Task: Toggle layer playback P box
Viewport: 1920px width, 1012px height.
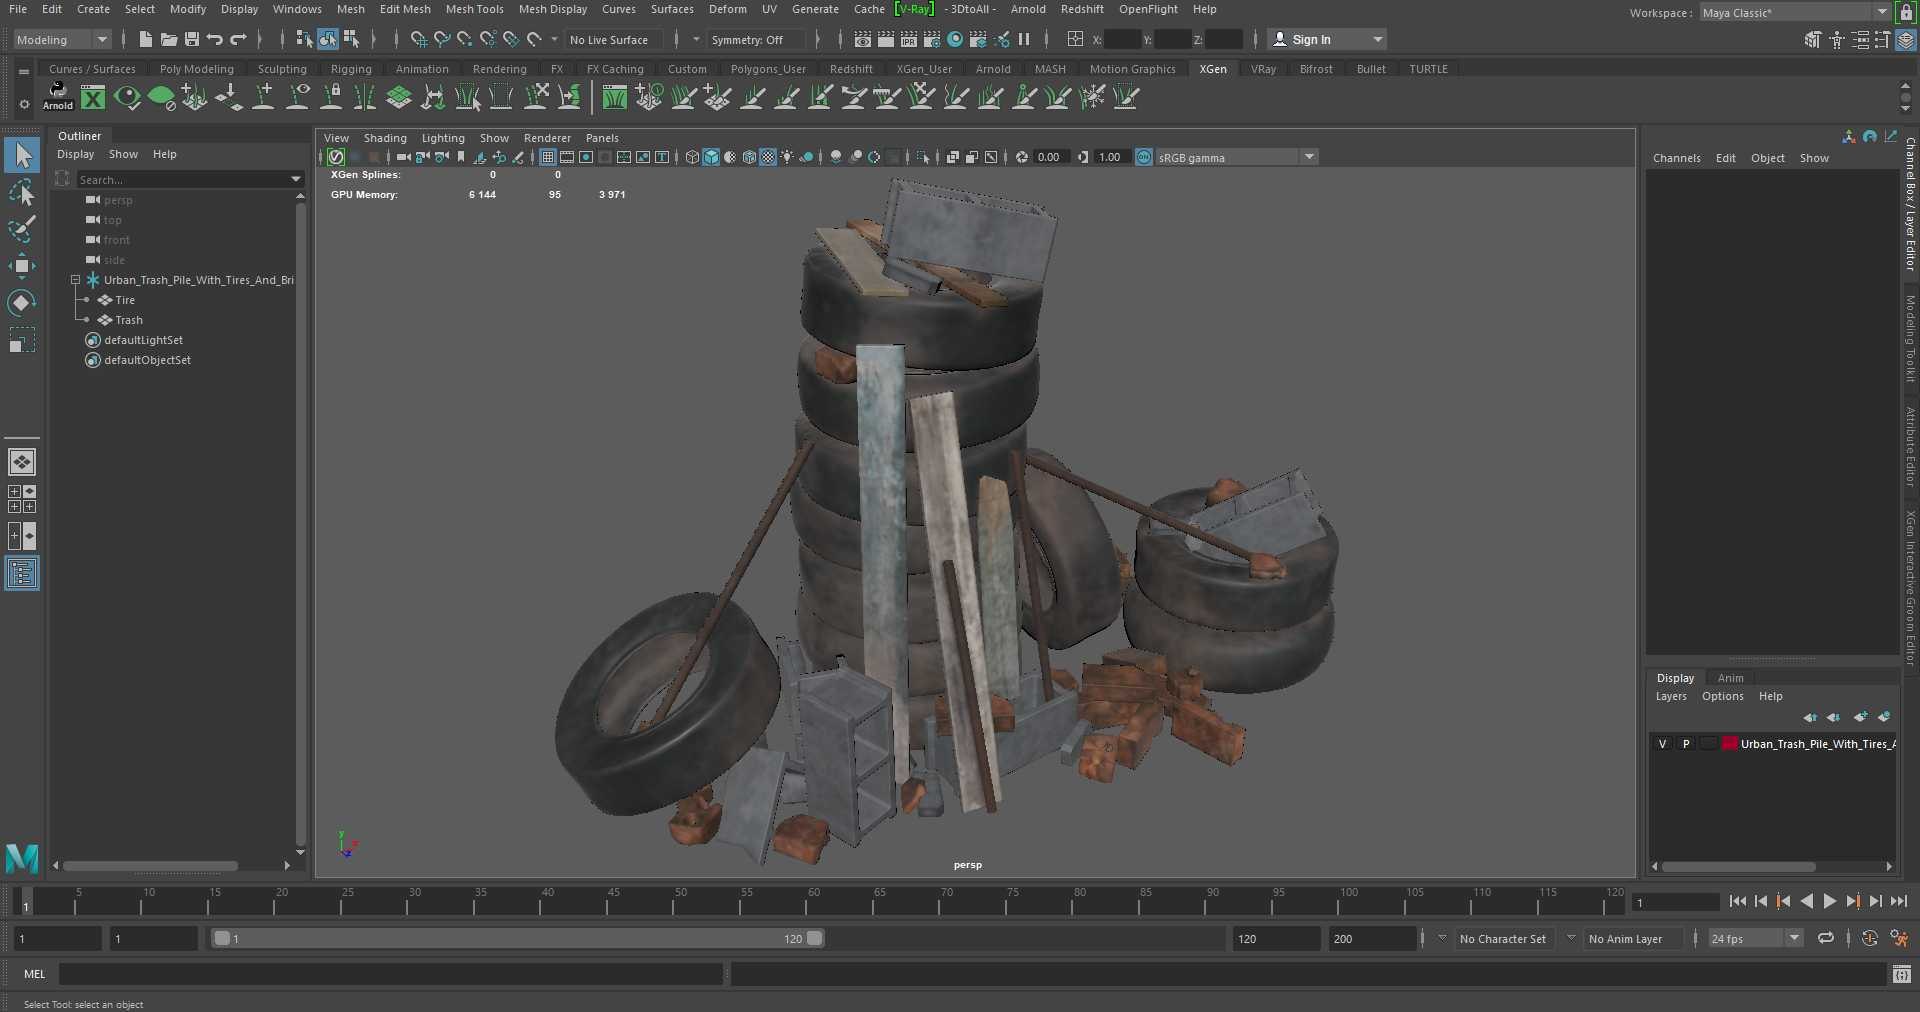Action: [1686, 744]
